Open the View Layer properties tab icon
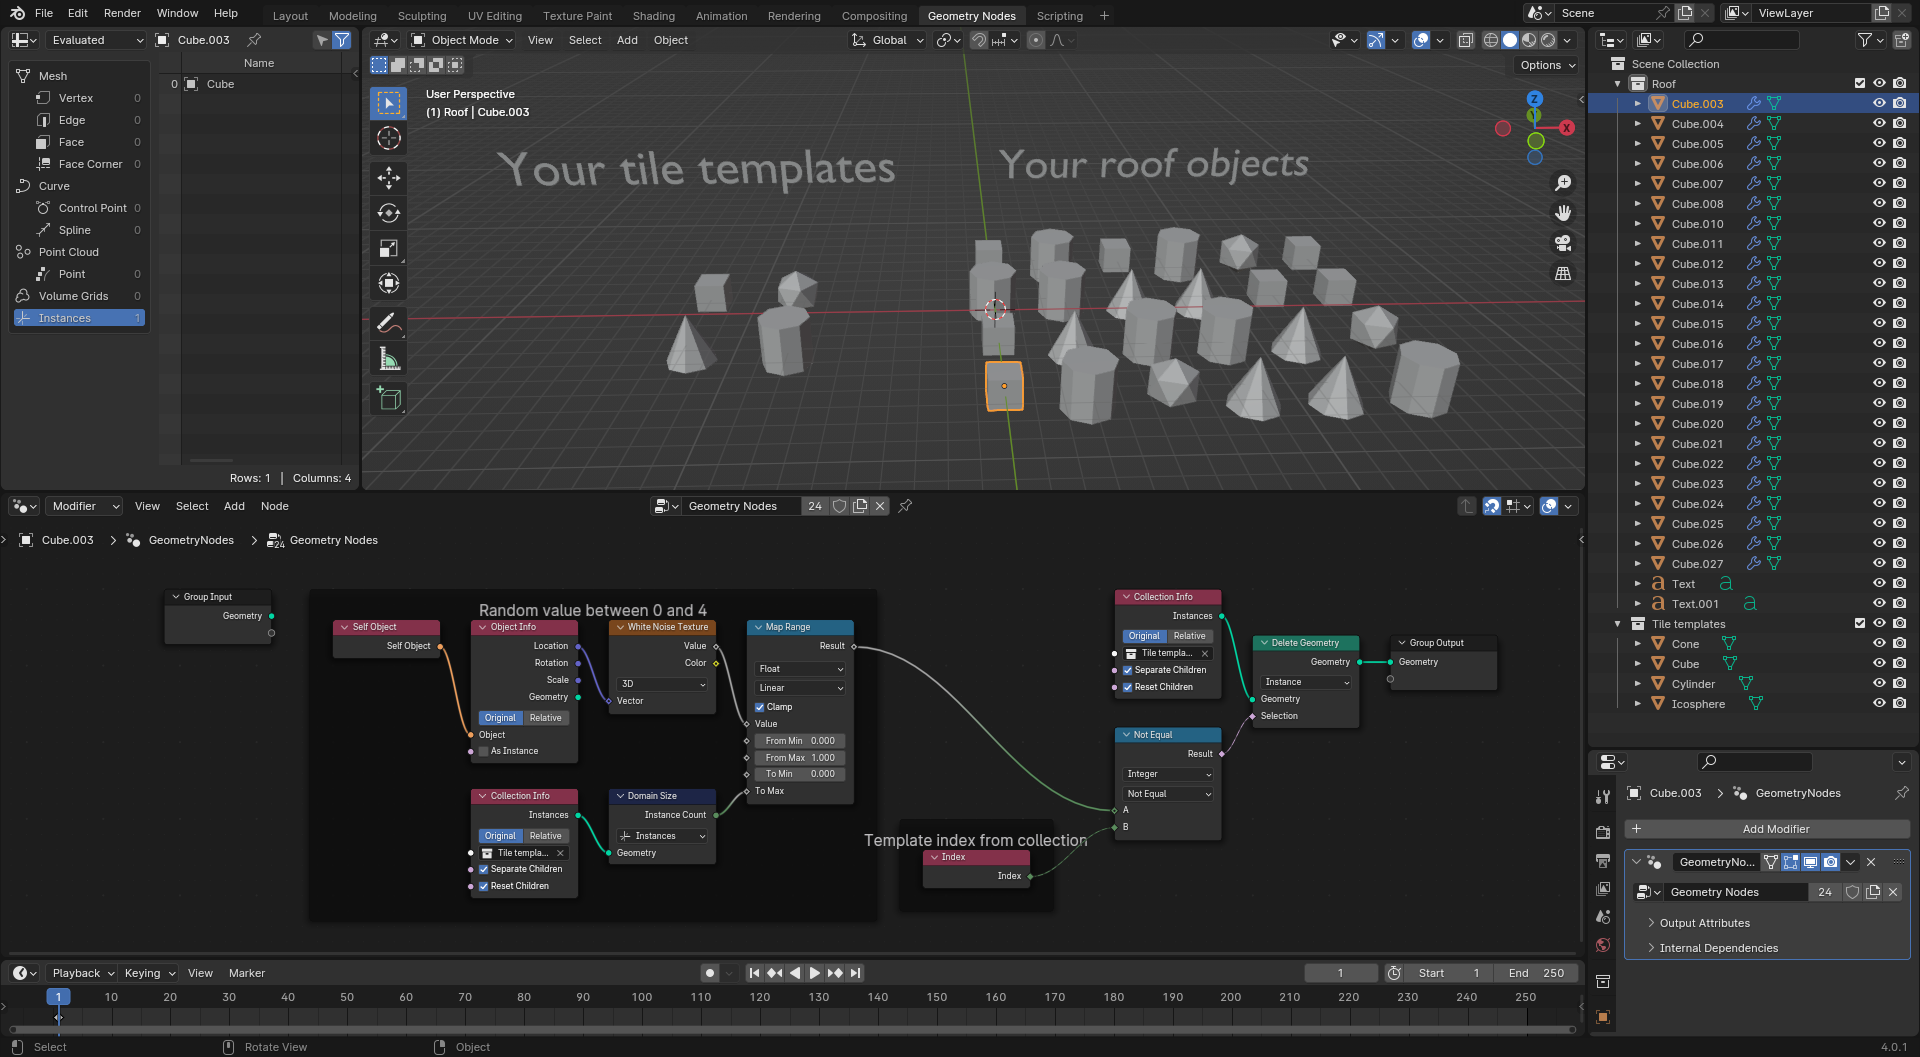The width and height of the screenshot is (1920, 1057). (x=1603, y=888)
